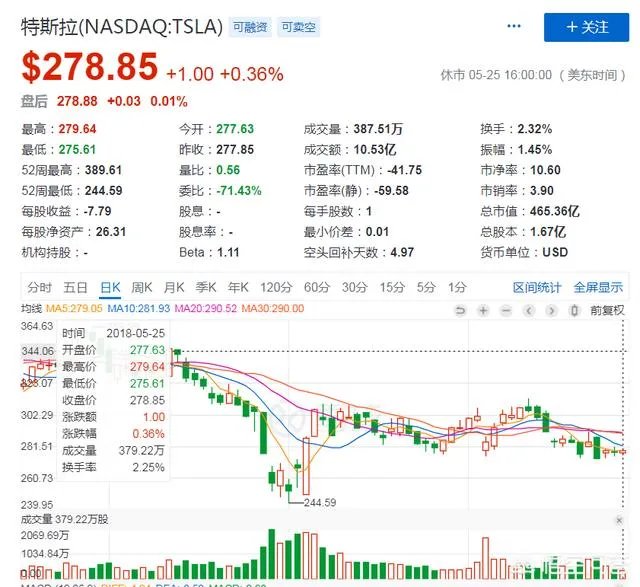Click the 52周最低 value 244.59
Screen dimensions: 640x587
[103, 191]
